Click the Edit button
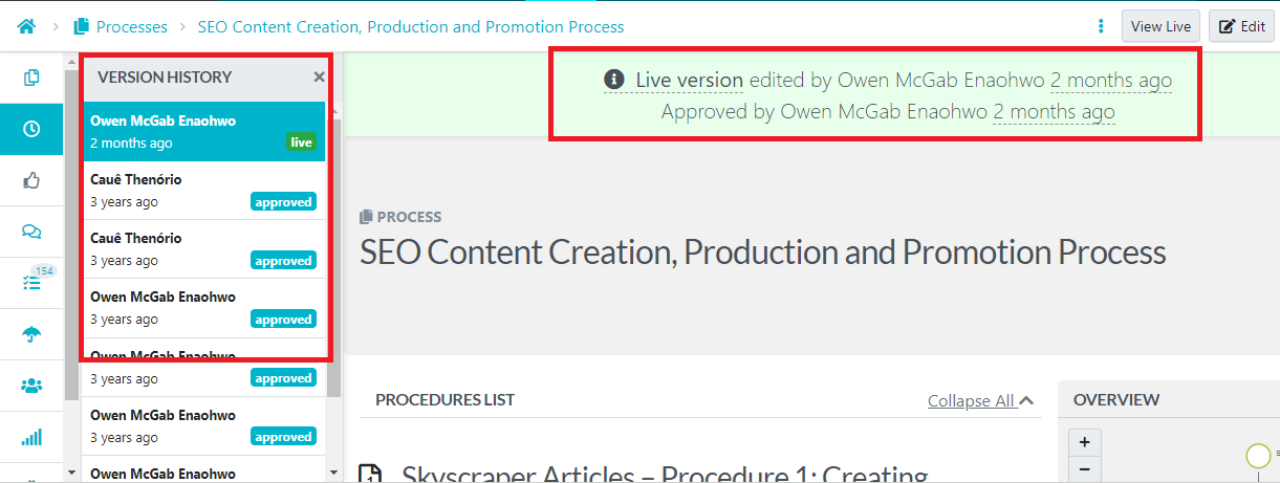1280x483 pixels. [x=1241, y=27]
